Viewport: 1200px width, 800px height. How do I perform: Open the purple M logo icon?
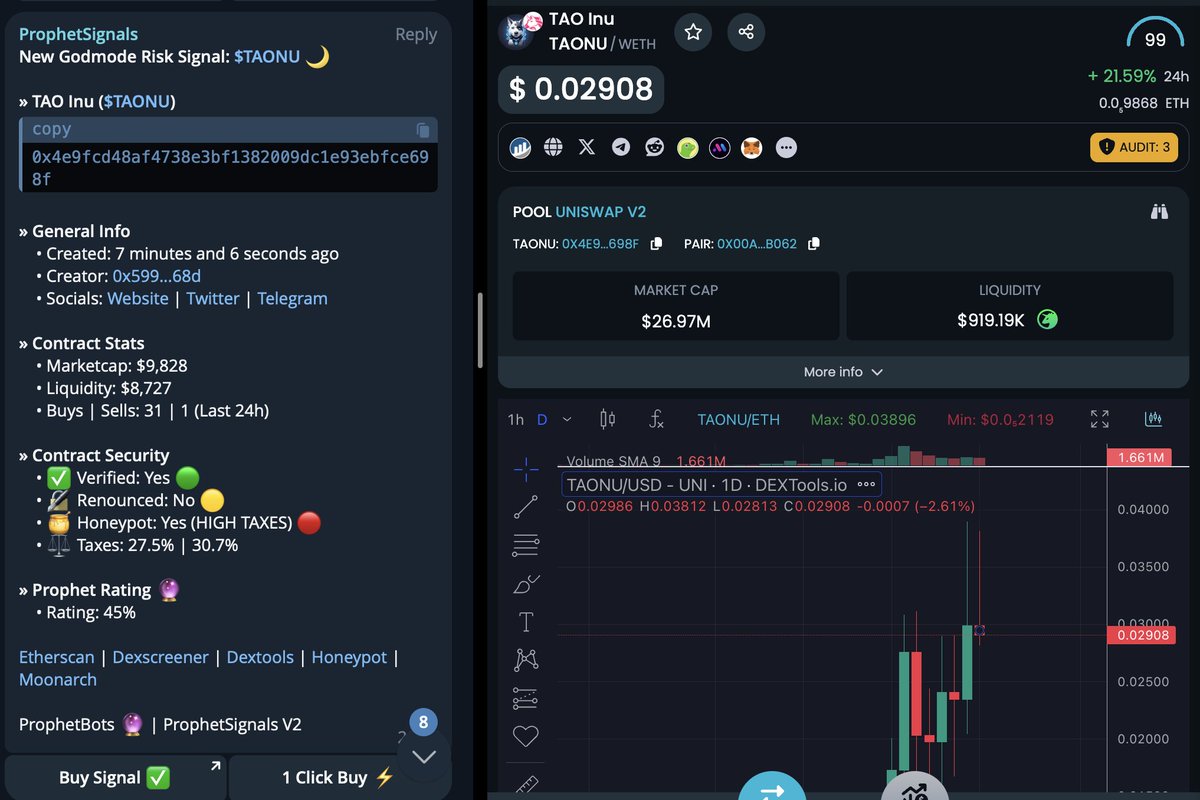(720, 147)
